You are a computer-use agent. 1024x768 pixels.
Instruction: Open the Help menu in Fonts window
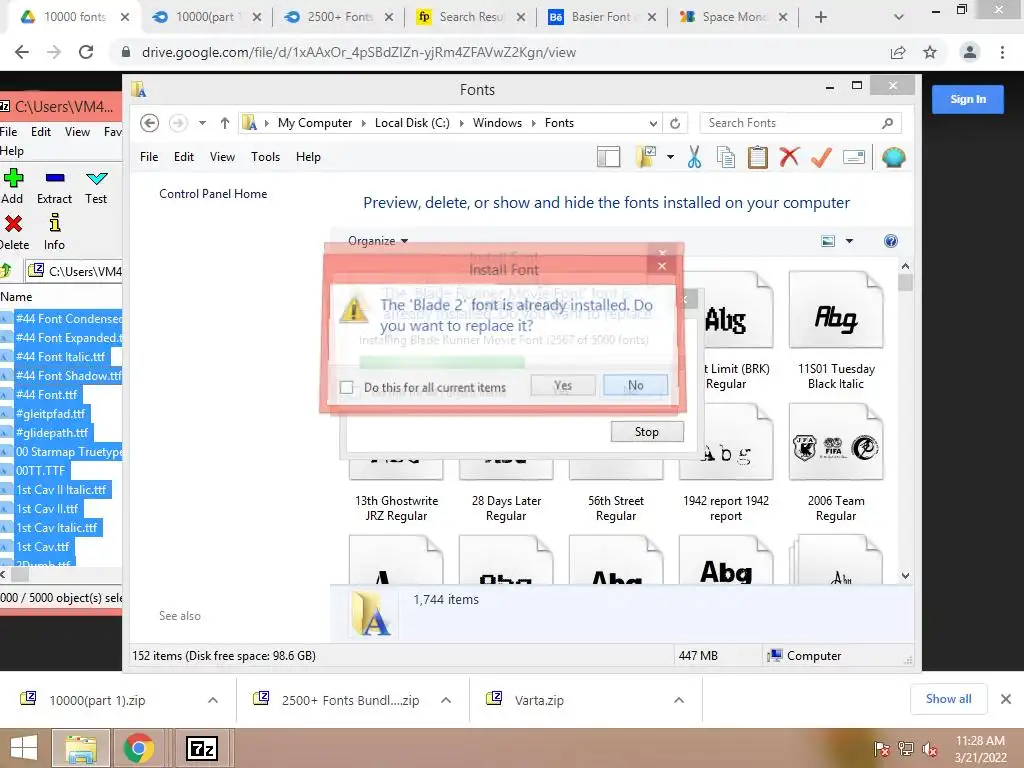click(308, 157)
